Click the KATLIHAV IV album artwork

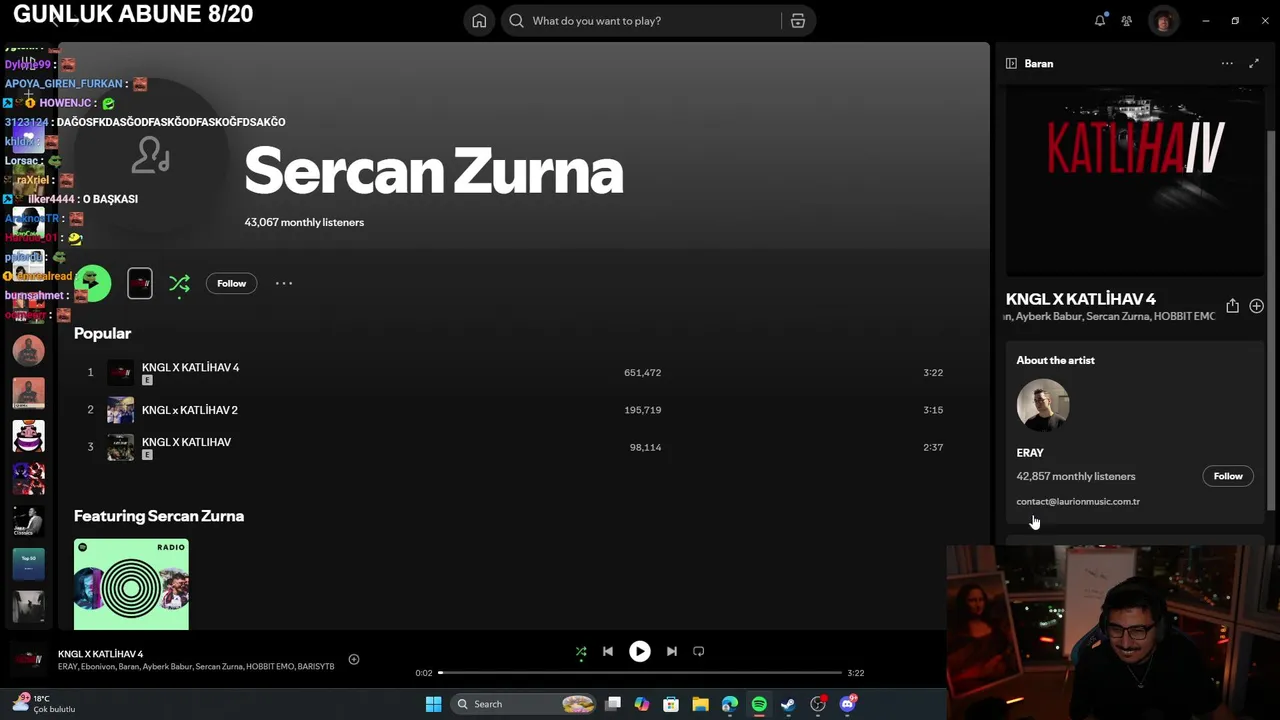coord(1135,180)
